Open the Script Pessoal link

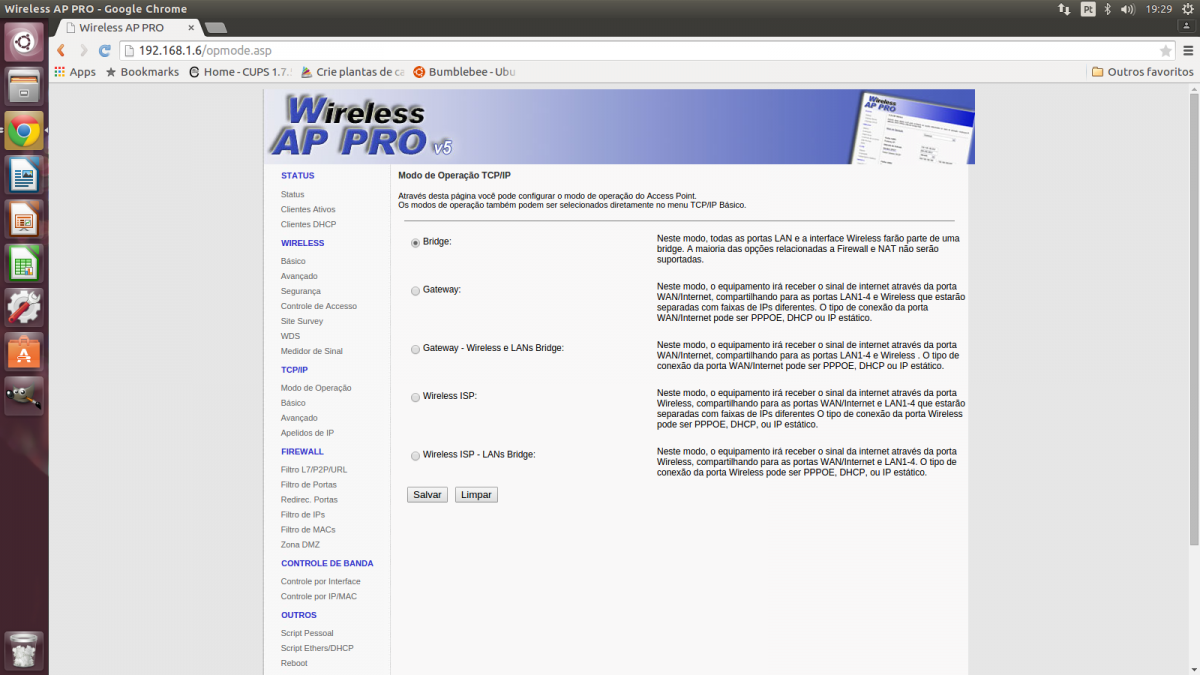(x=307, y=633)
